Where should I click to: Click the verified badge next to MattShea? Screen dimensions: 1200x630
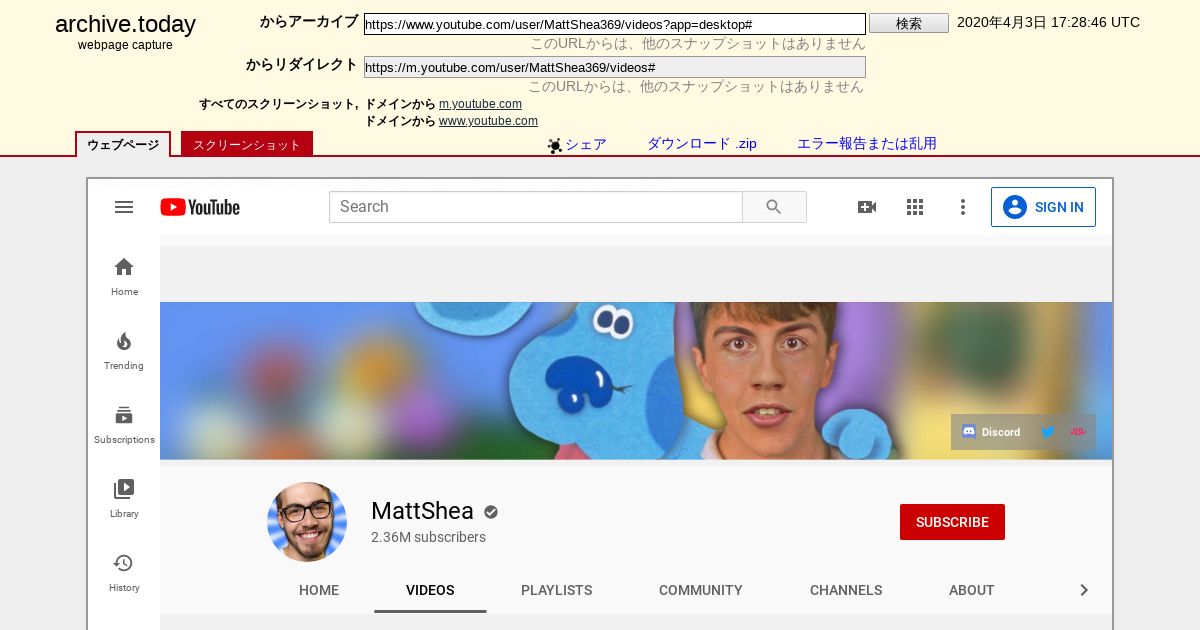[491, 512]
